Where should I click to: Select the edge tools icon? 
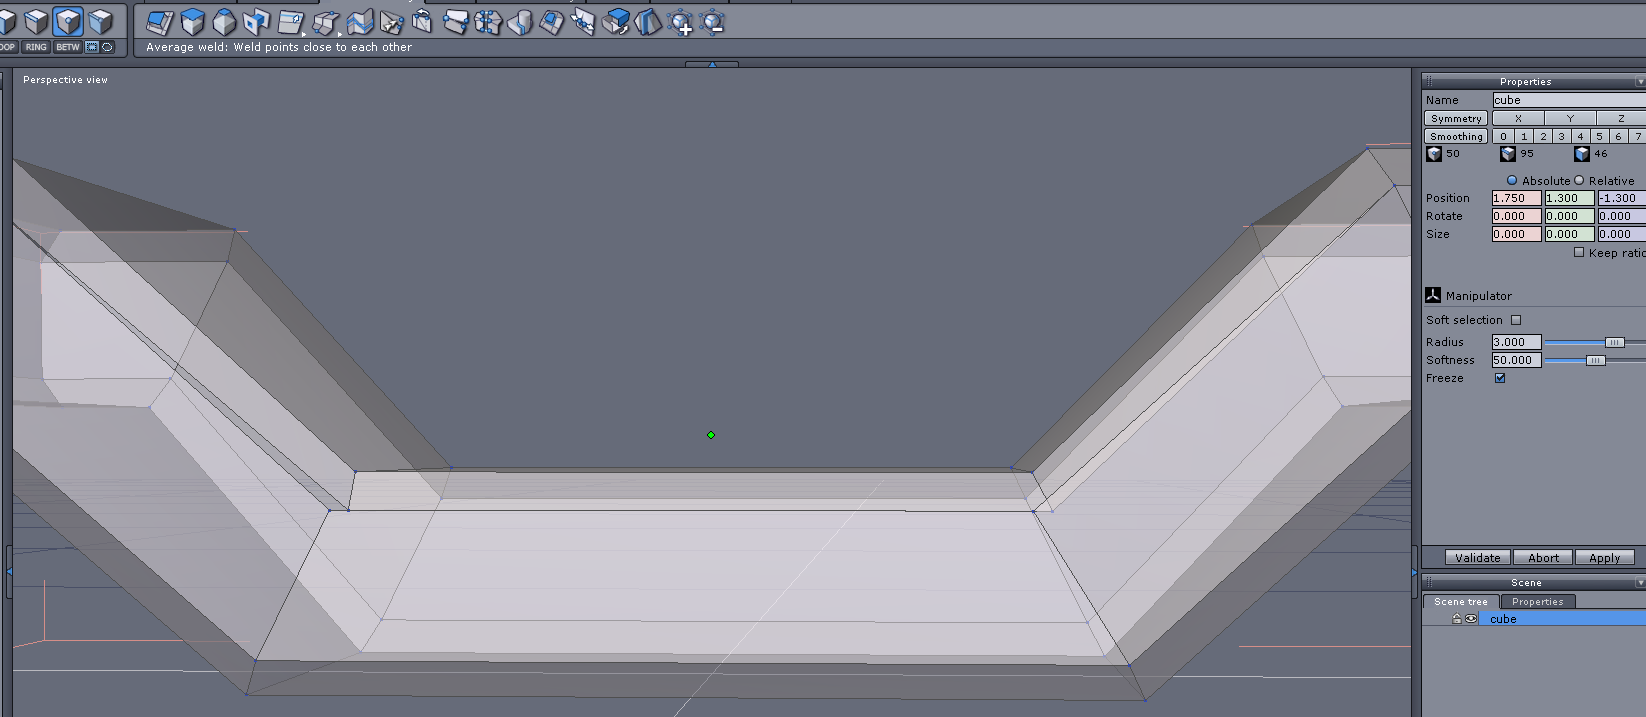[x=325, y=21]
